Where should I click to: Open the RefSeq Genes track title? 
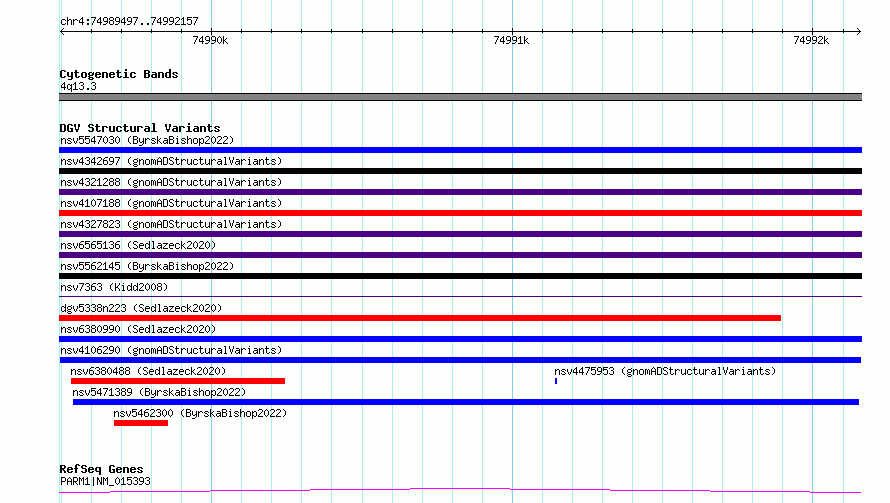101,470
